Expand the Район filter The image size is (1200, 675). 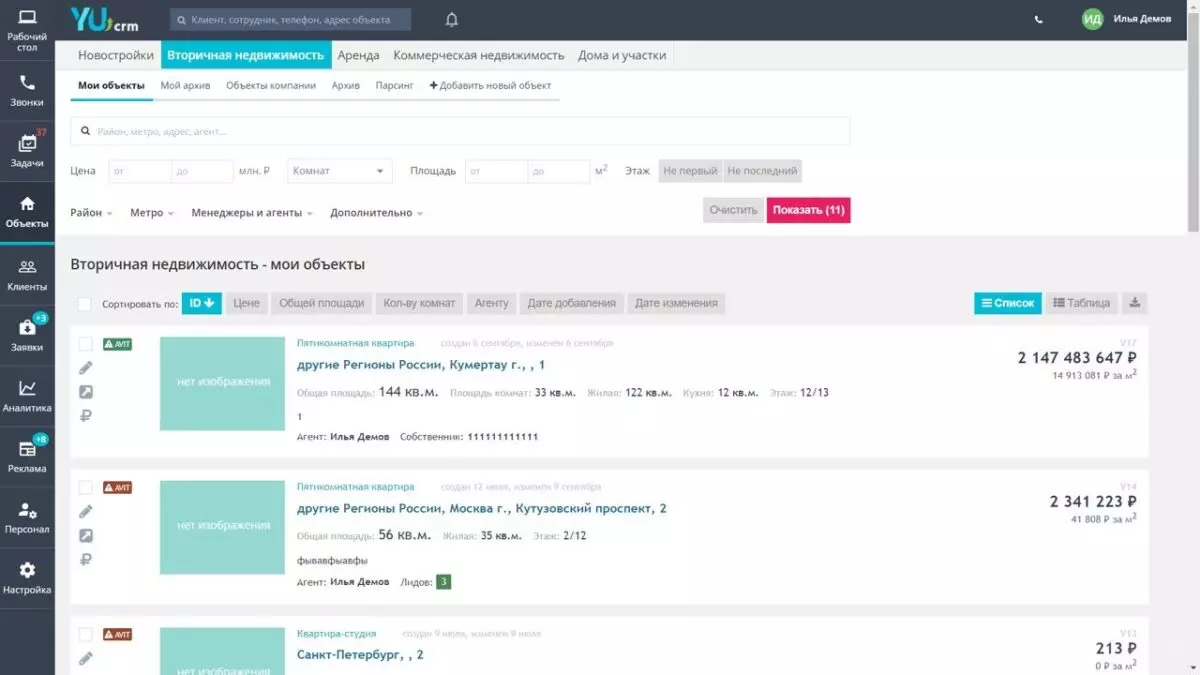click(91, 213)
